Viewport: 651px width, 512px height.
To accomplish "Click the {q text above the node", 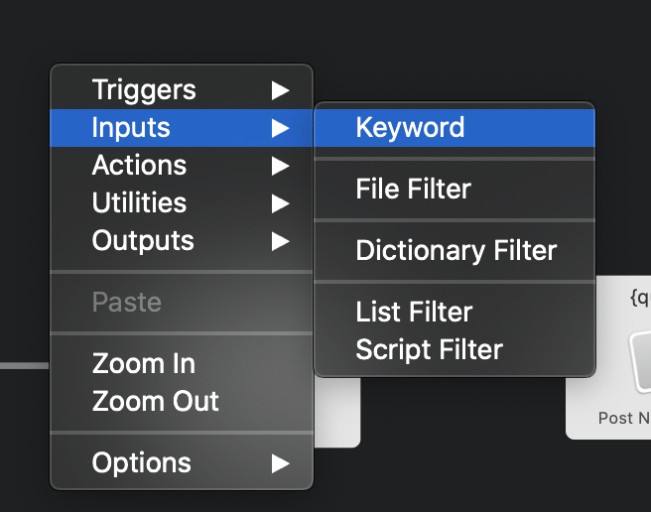I will [x=639, y=296].
